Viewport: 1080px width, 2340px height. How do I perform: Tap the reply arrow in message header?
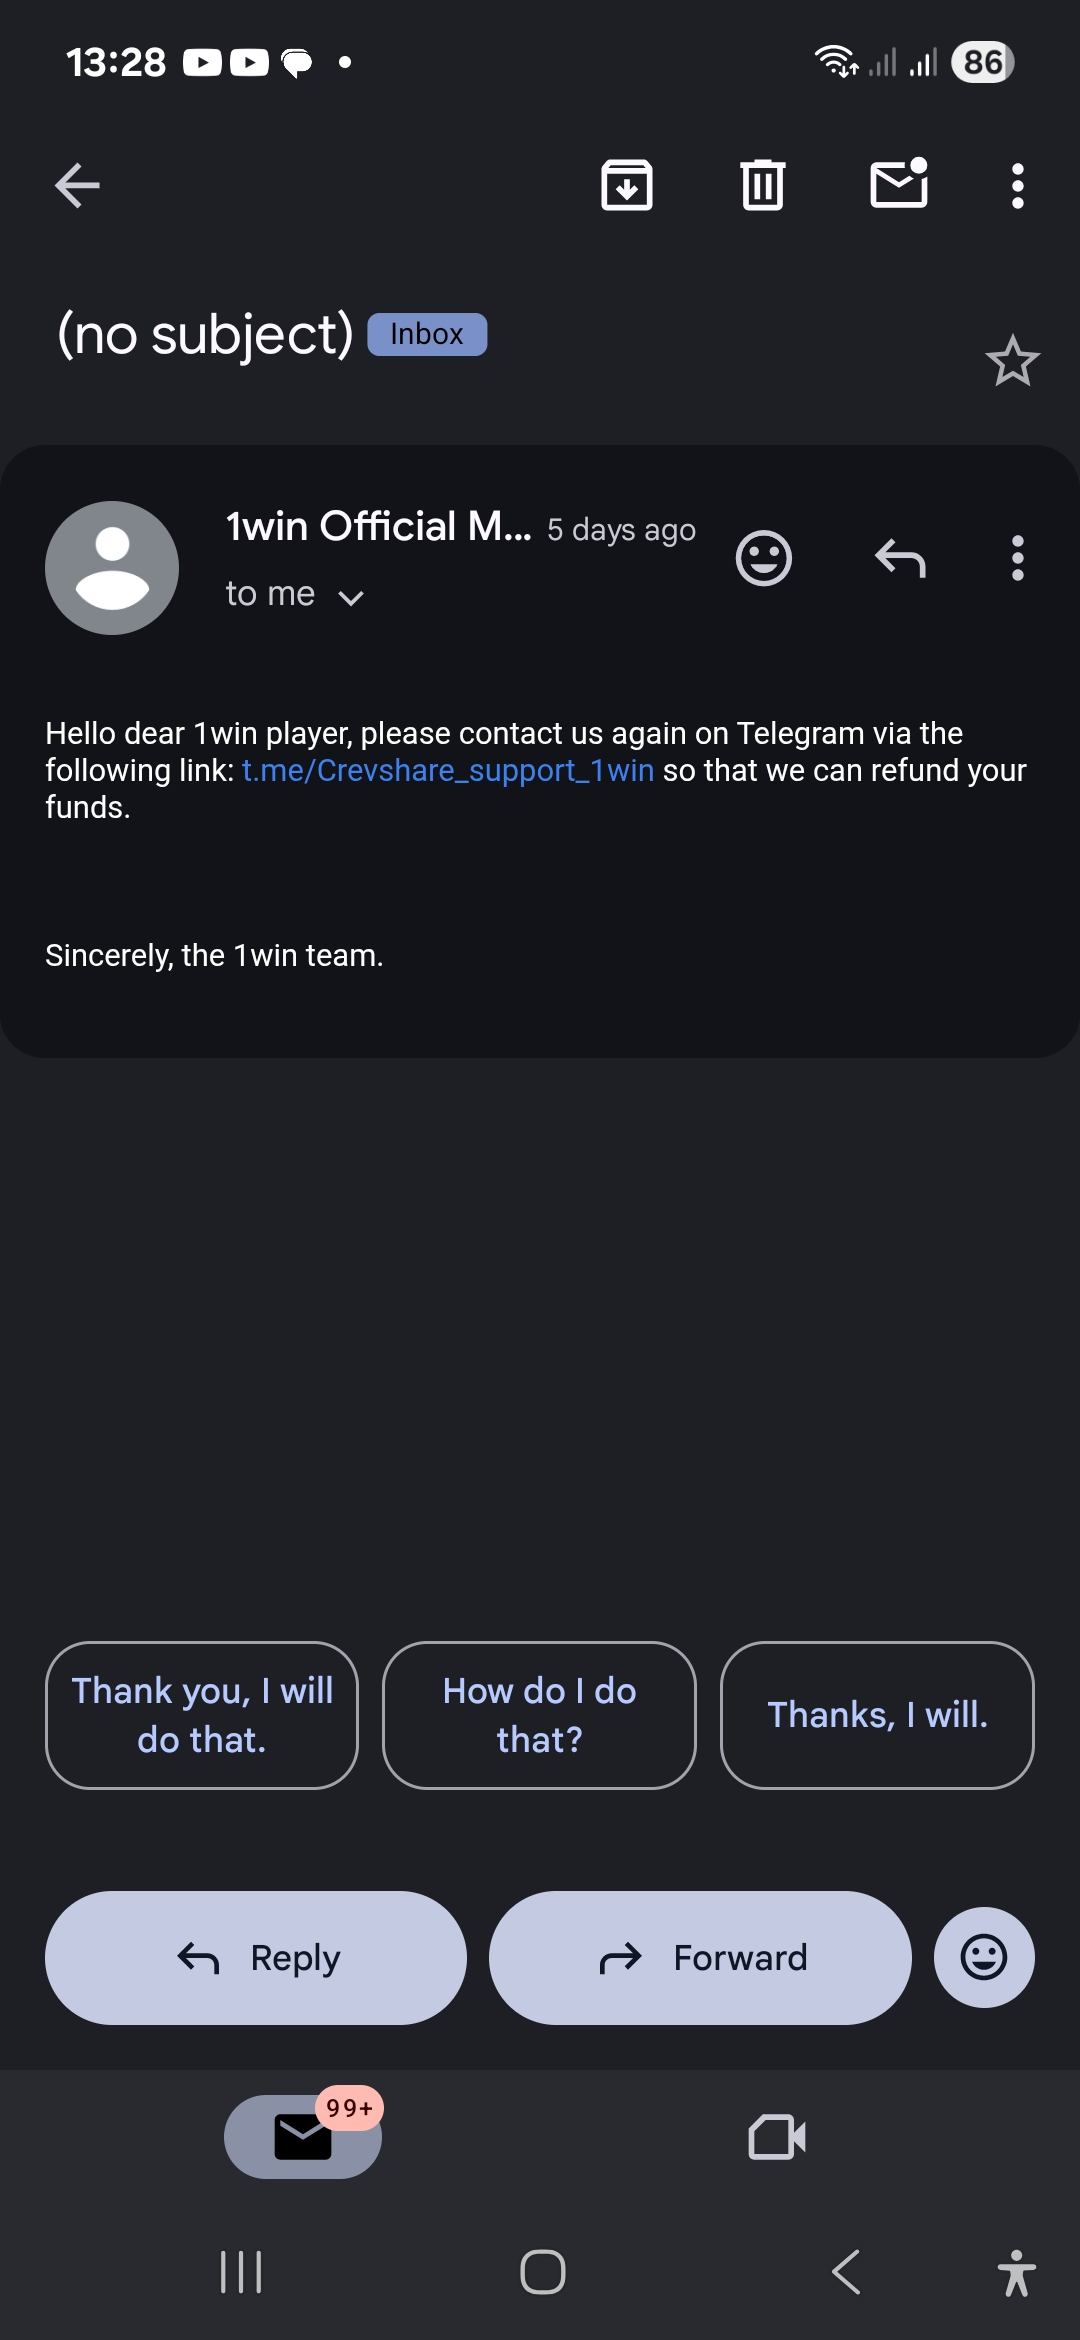pyautogui.click(x=900, y=558)
